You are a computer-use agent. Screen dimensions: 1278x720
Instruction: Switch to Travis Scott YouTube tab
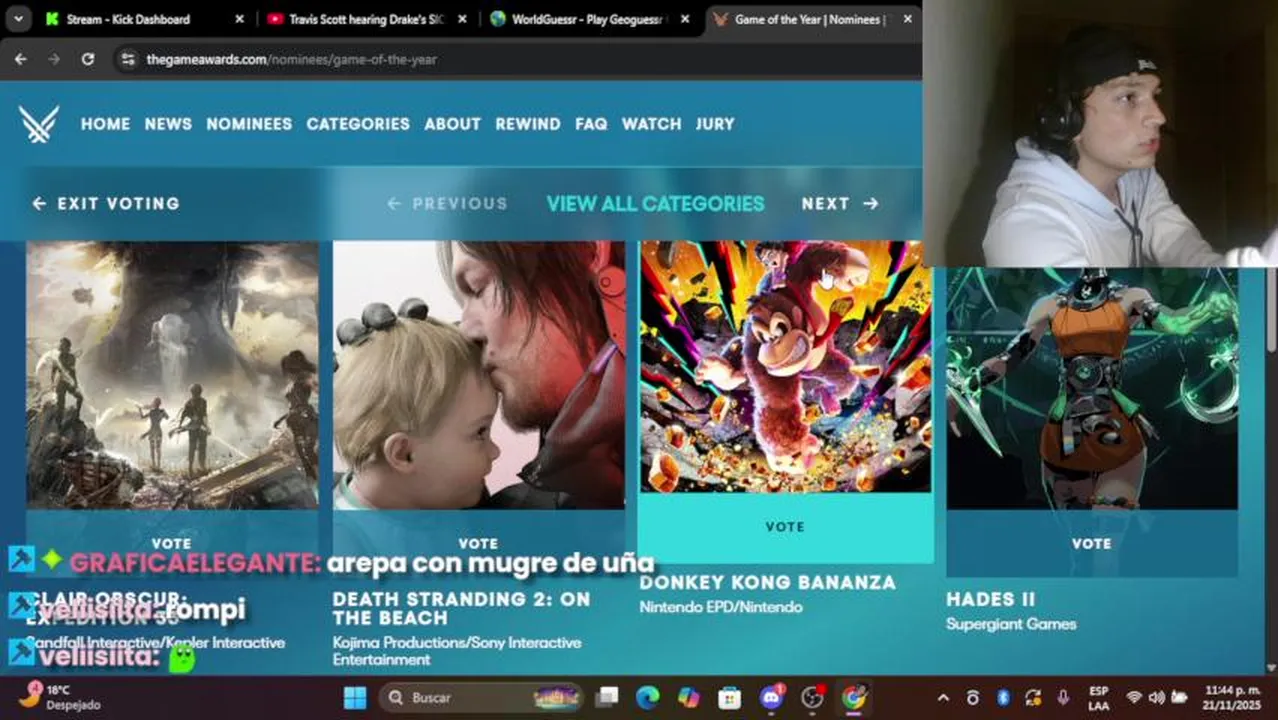coord(365,19)
